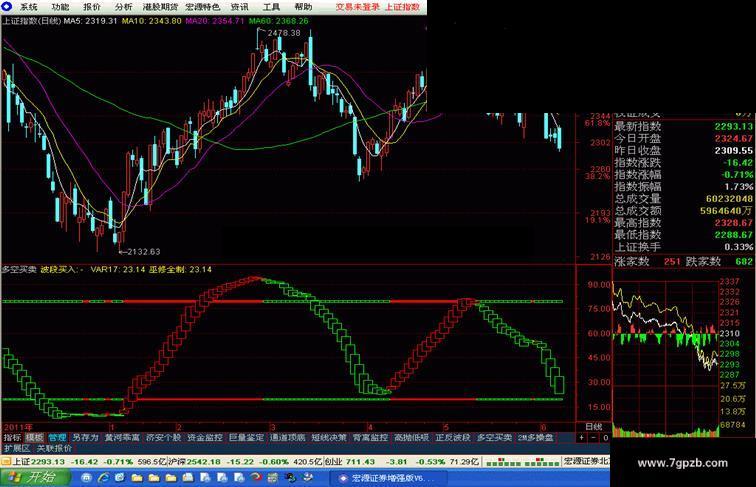Image resolution: width=756 pixels, height=487 pixels.
Task: Apply the 短线决策 indicator template
Action: [x=329, y=437]
